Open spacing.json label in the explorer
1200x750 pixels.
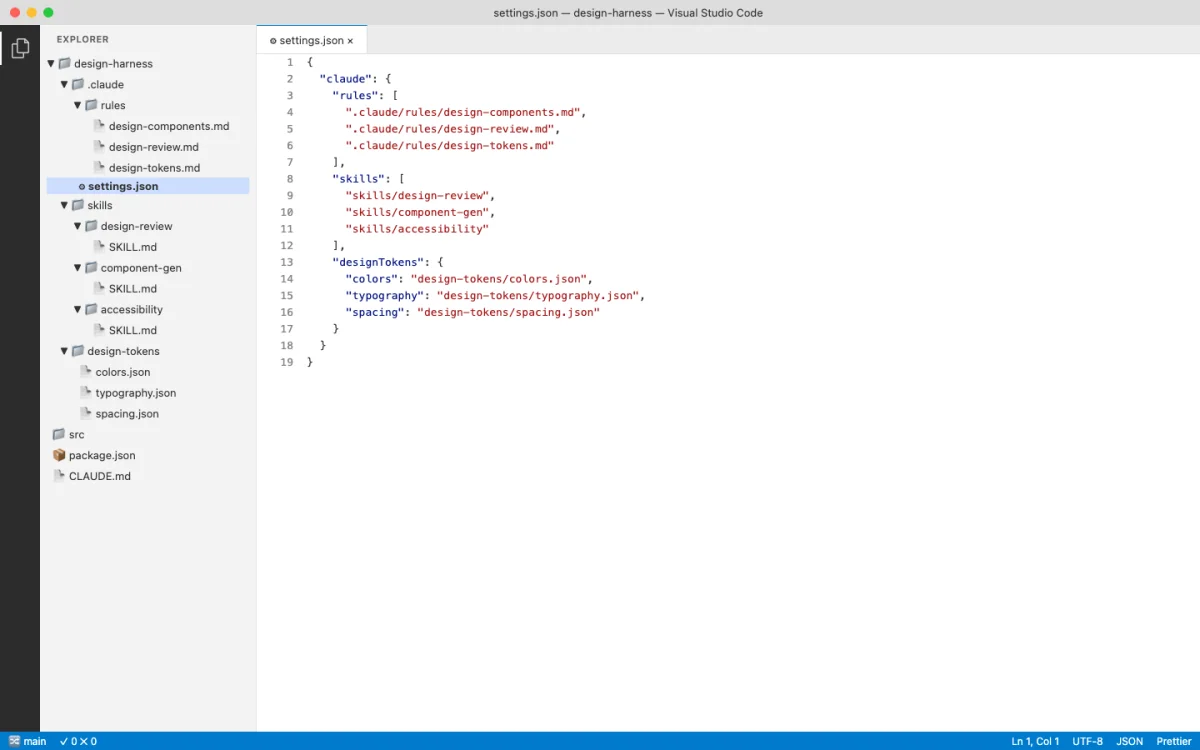pos(127,414)
